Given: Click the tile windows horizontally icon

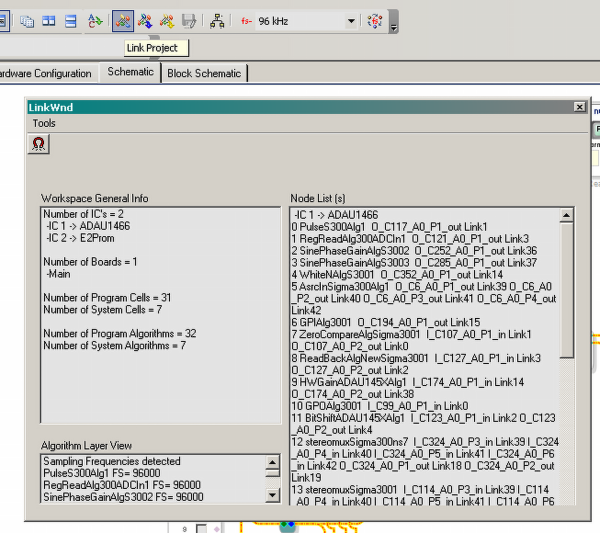Looking at the screenshot, I should (x=69, y=20).
